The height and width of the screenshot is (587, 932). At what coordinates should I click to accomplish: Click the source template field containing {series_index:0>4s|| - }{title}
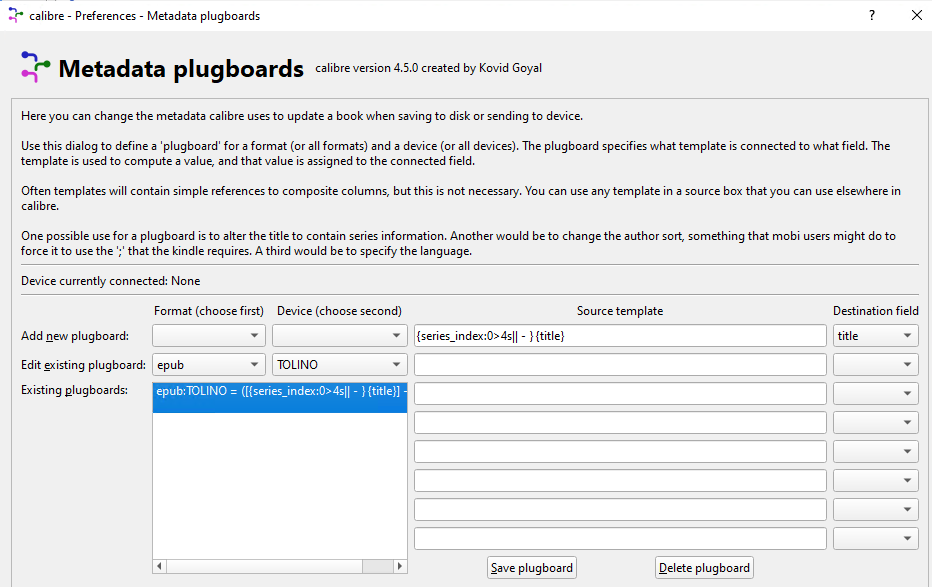coord(620,336)
